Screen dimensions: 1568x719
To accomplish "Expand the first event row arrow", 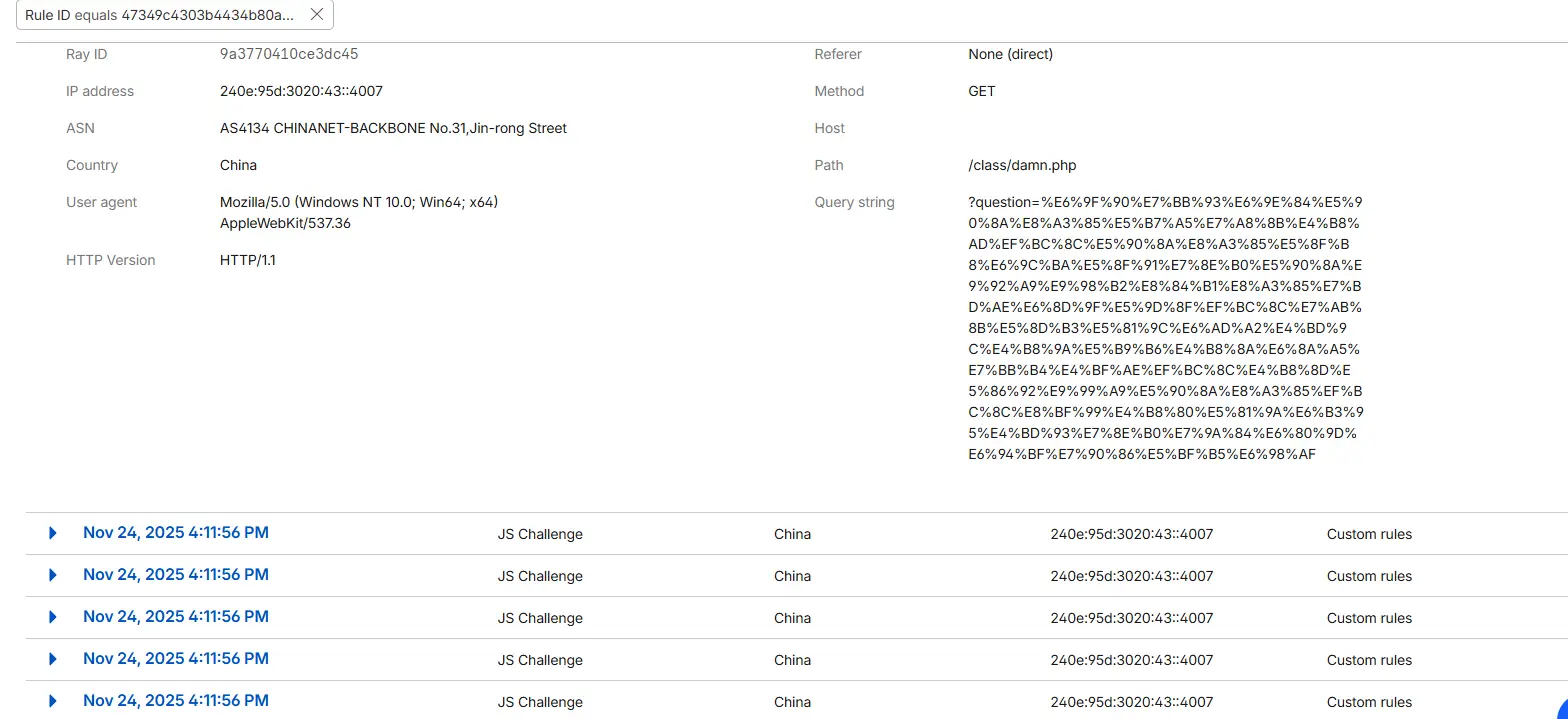I will (53, 533).
